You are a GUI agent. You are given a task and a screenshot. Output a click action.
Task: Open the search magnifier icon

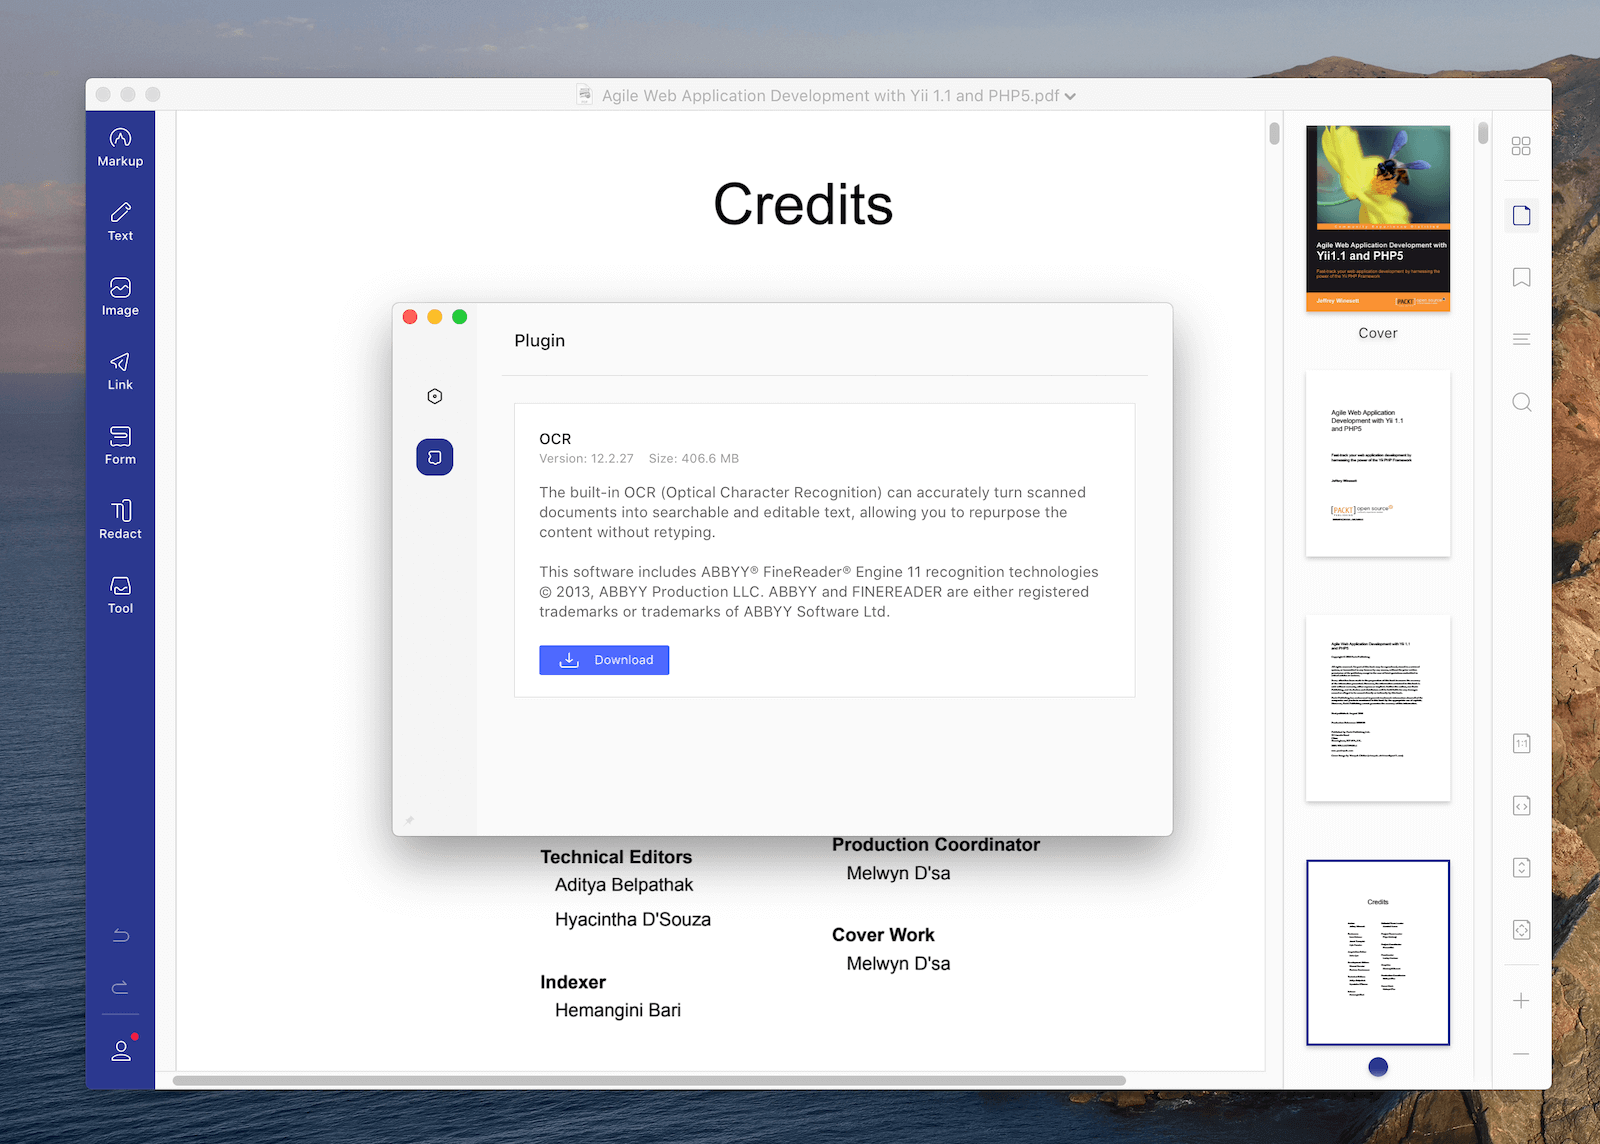pos(1521,402)
